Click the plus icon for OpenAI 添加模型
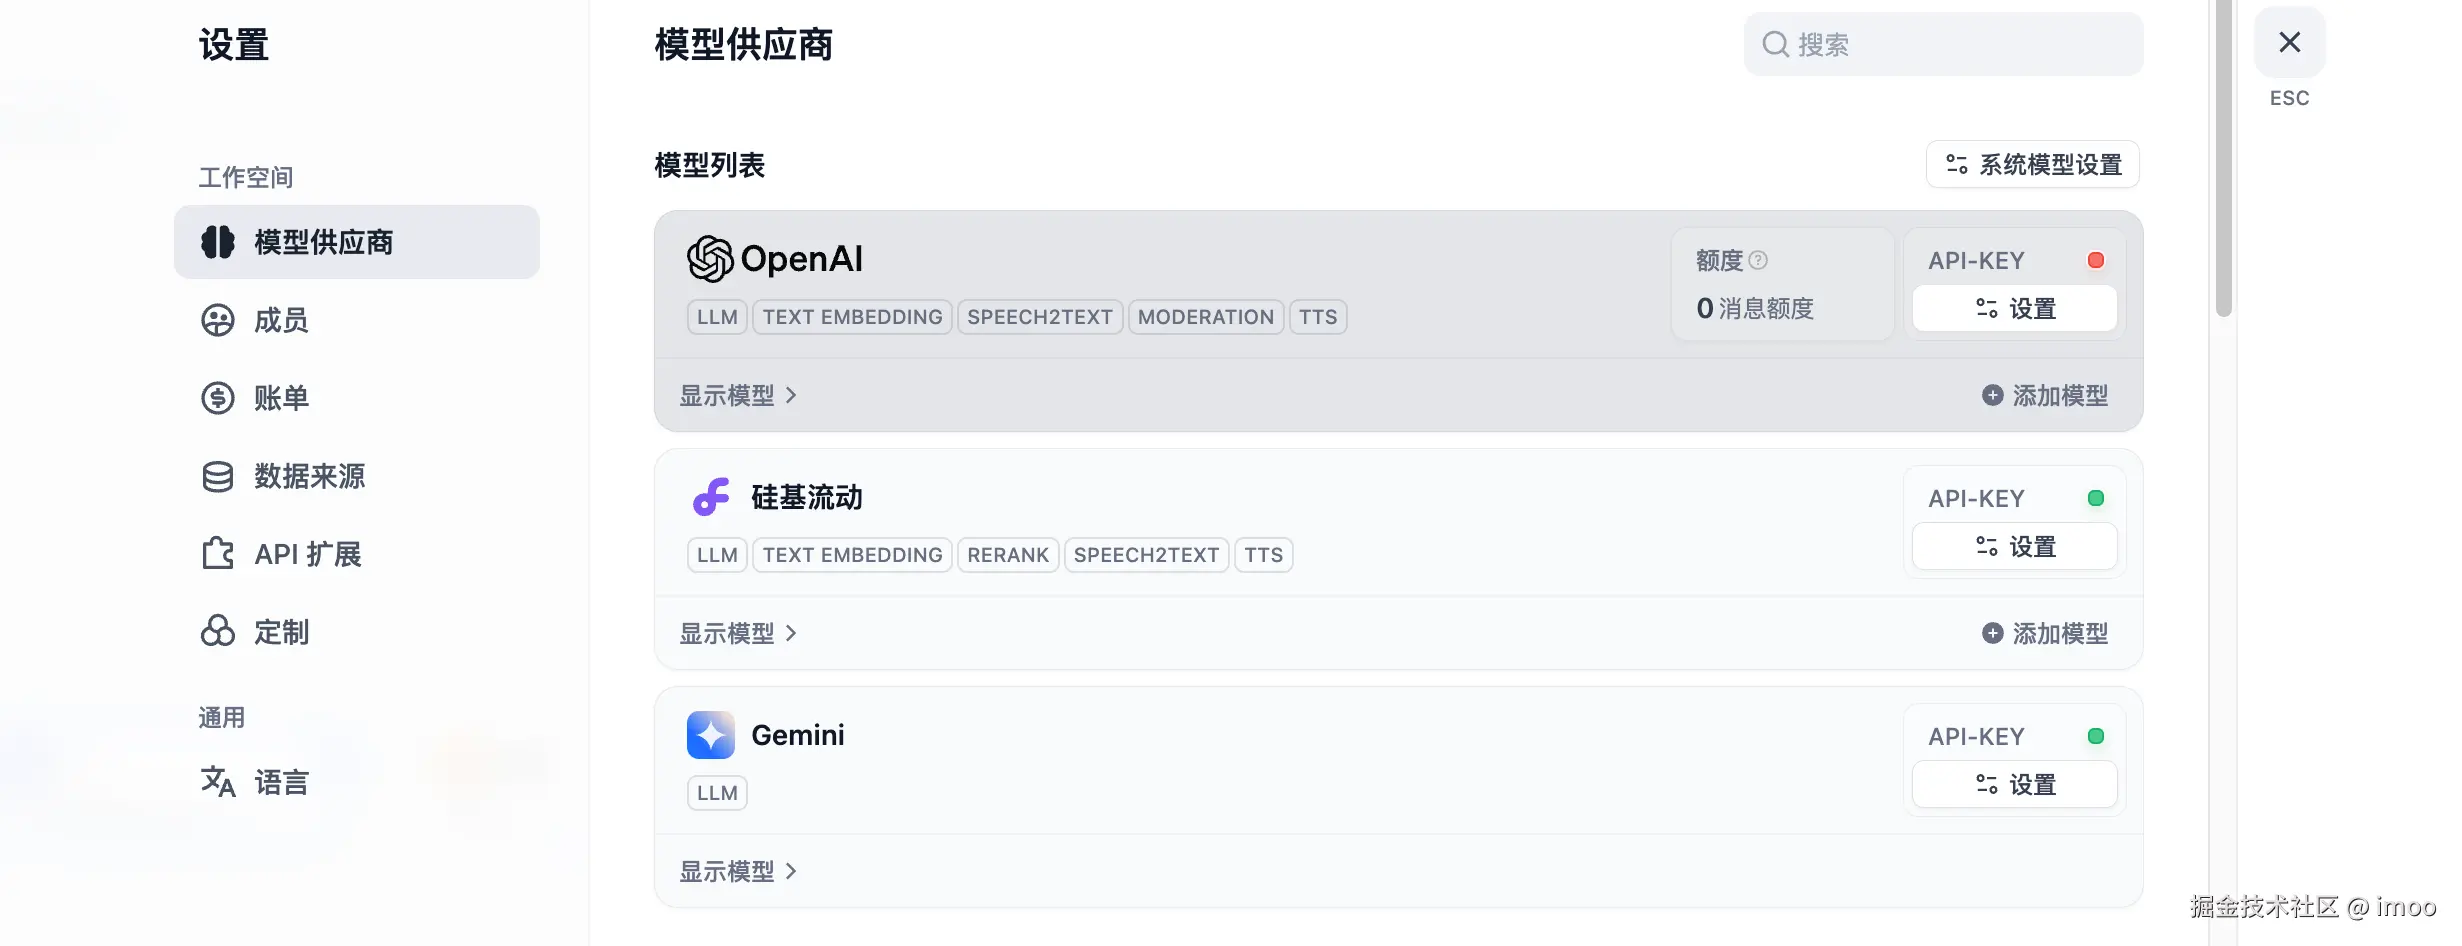This screenshot has width=2462, height=946. point(1992,395)
